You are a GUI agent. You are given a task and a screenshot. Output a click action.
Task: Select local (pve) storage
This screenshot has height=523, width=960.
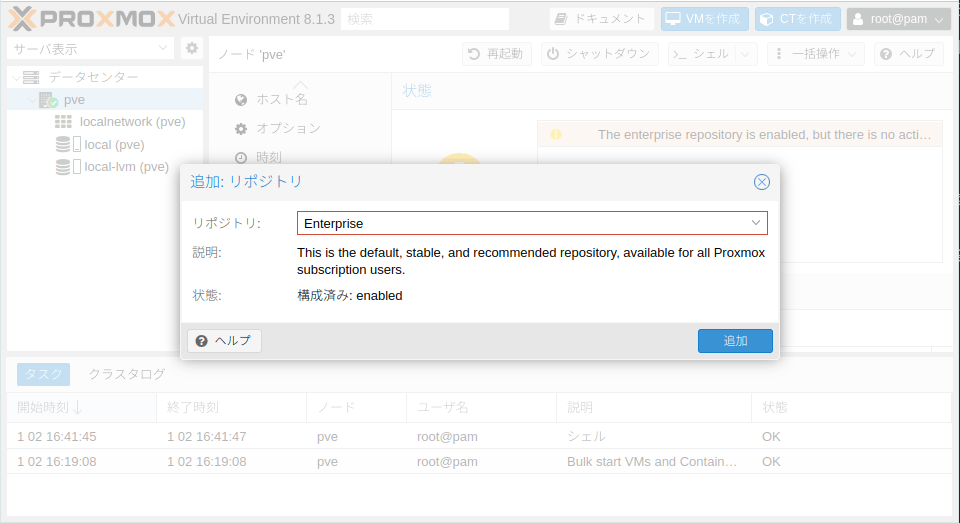(x=114, y=145)
